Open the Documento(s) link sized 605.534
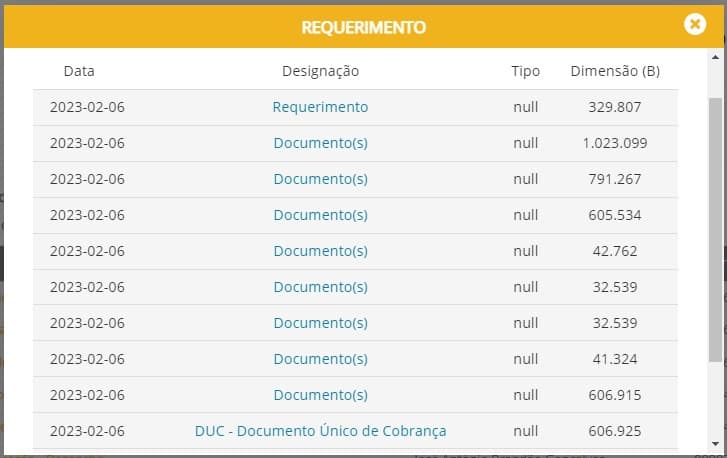 320,215
